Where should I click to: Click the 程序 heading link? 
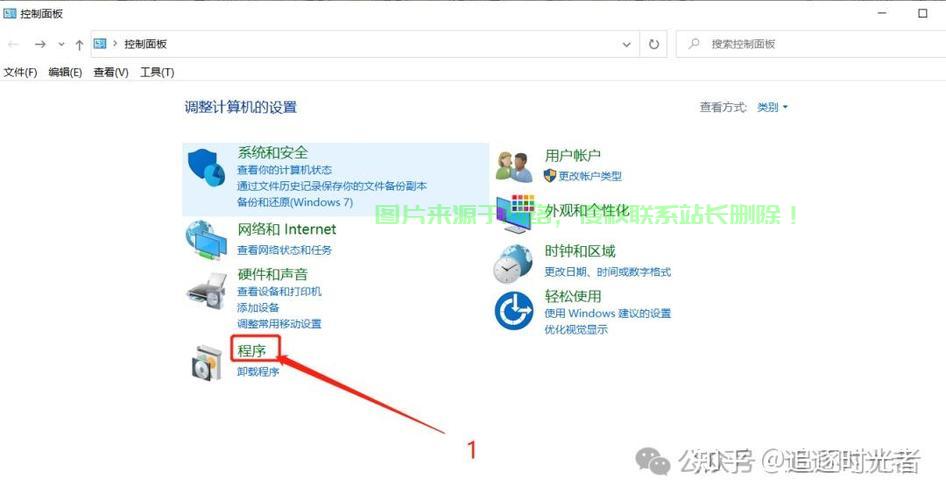click(252, 350)
